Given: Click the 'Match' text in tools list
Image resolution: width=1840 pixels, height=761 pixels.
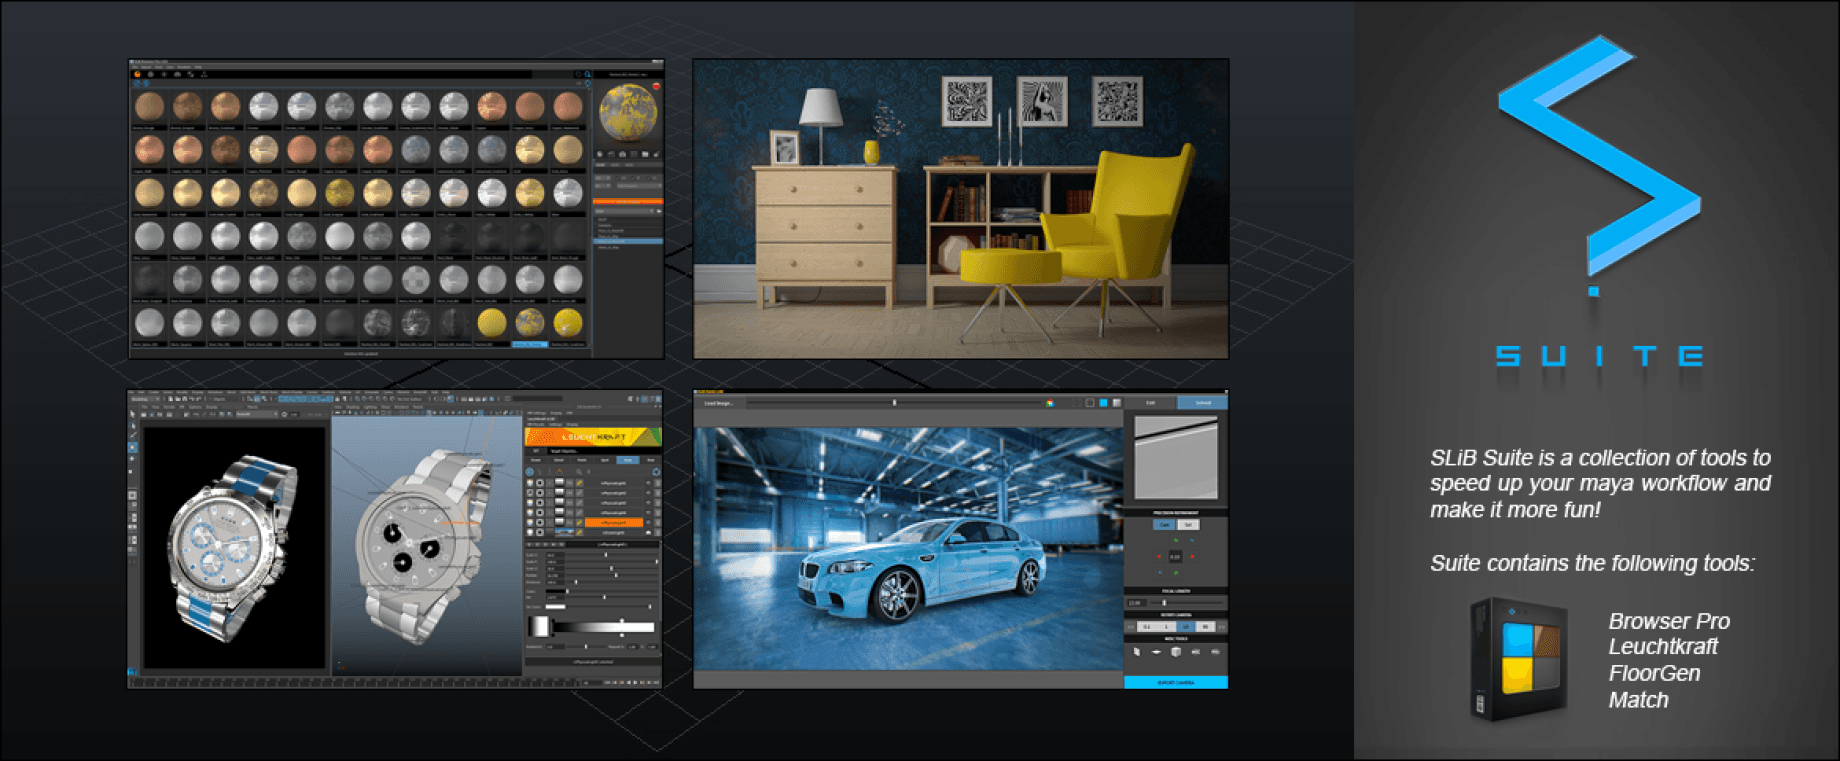Looking at the screenshot, I should click(x=1638, y=700).
